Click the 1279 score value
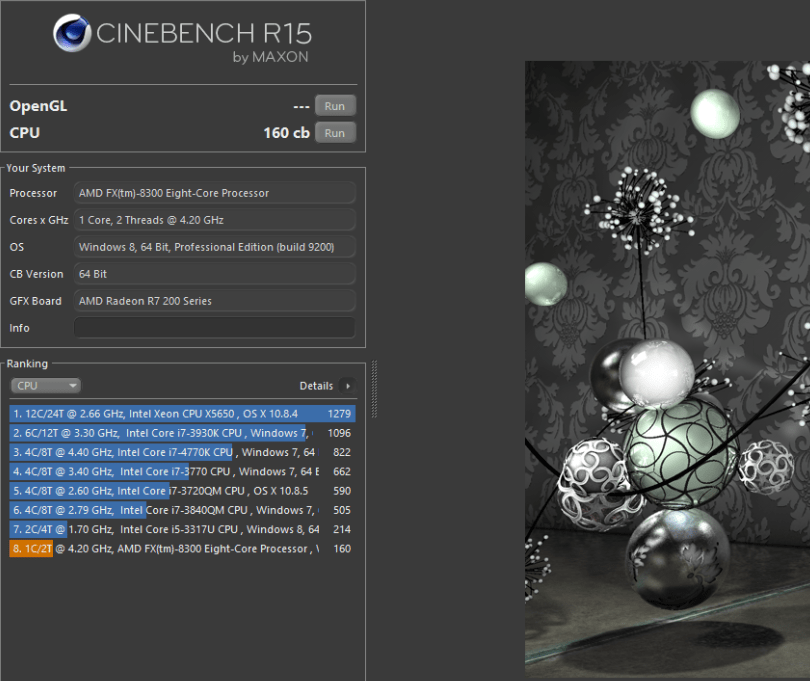Viewport: 810px width, 681px height. pyautogui.click(x=339, y=413)
